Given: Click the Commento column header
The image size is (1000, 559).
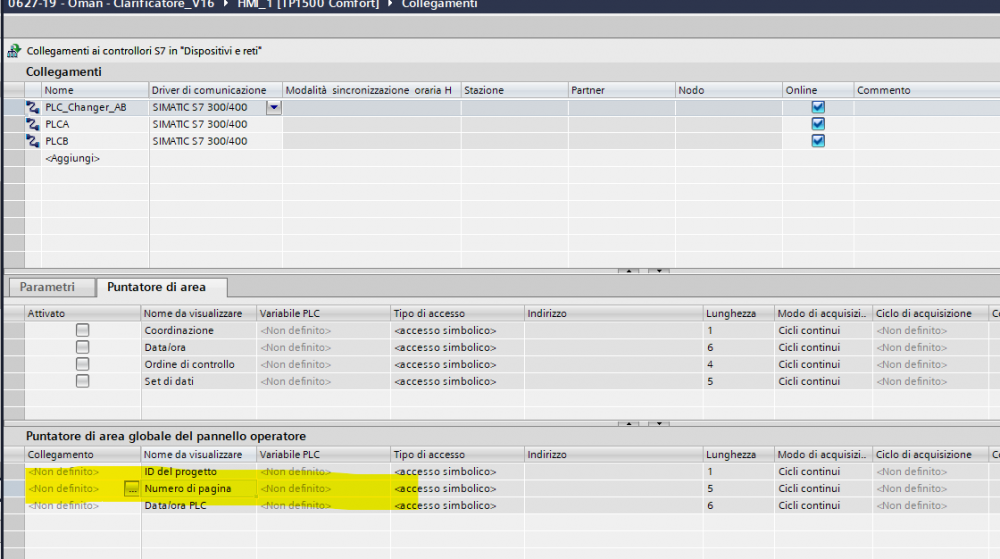Looking at the screenshot, I should click(927, 90).
